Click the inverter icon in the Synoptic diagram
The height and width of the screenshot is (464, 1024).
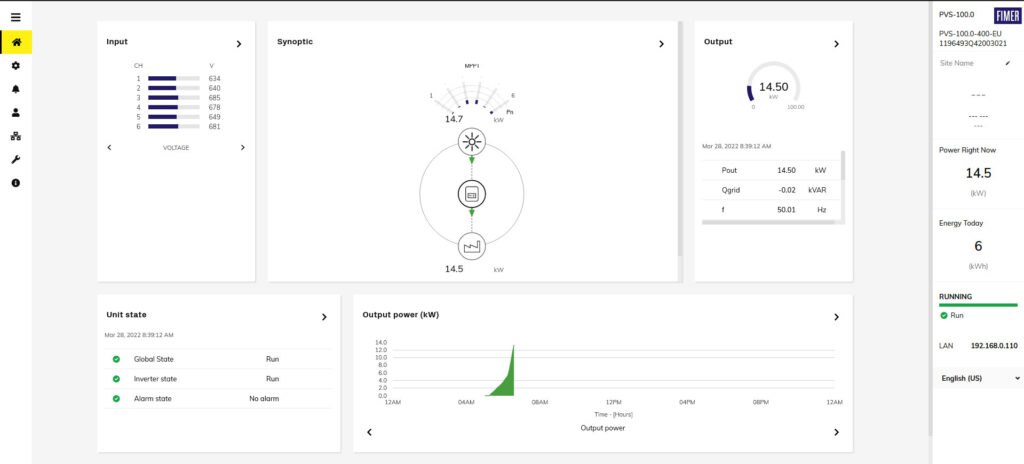(471, 194)
